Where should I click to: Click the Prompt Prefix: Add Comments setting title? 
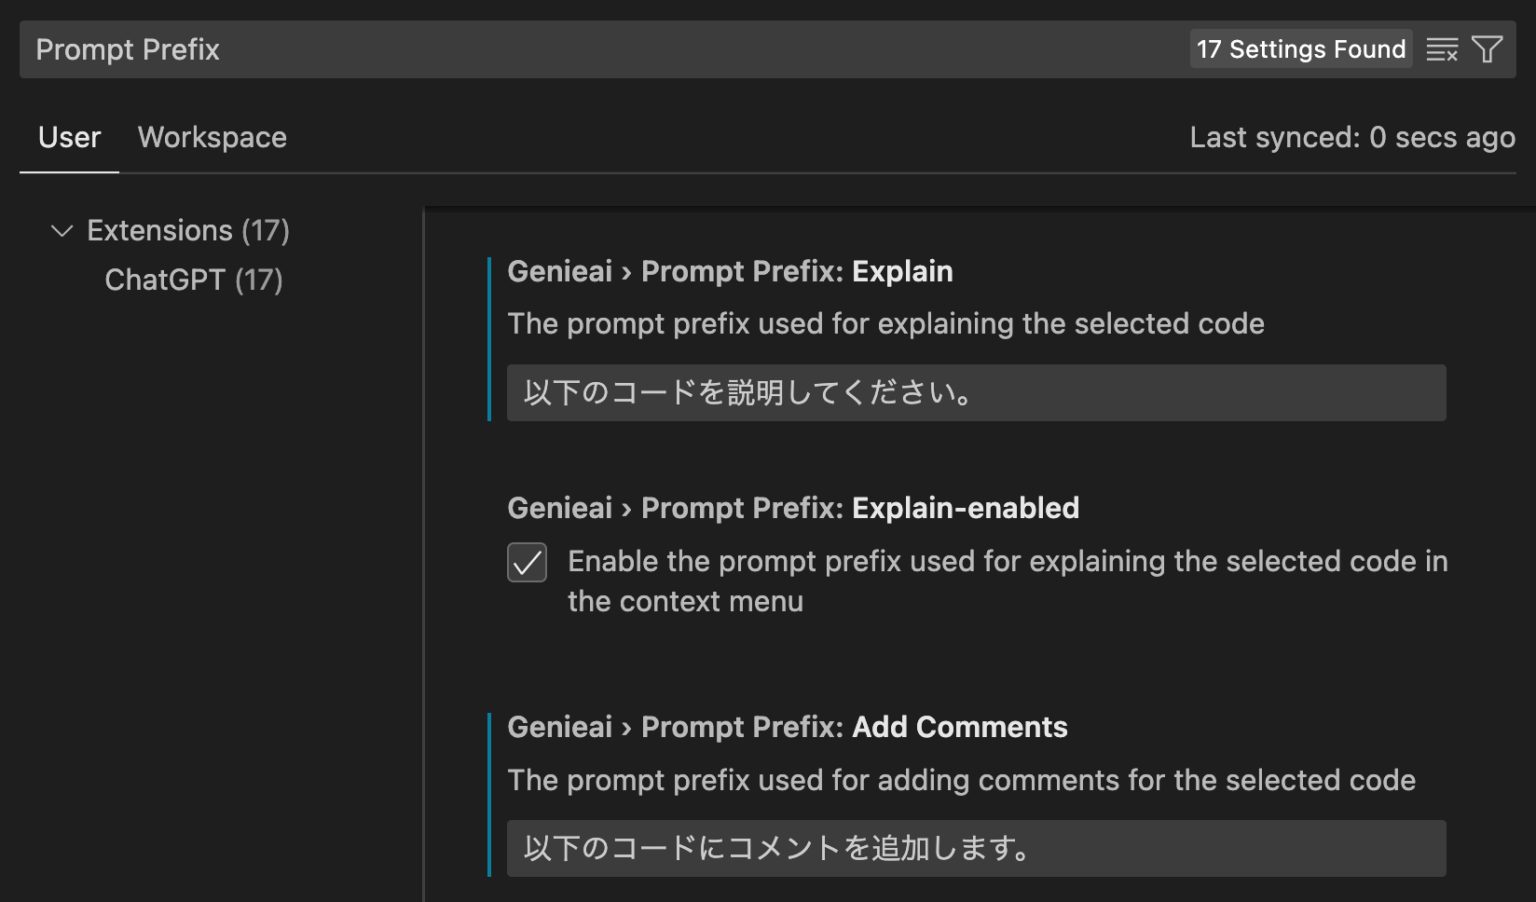[787, 727]
